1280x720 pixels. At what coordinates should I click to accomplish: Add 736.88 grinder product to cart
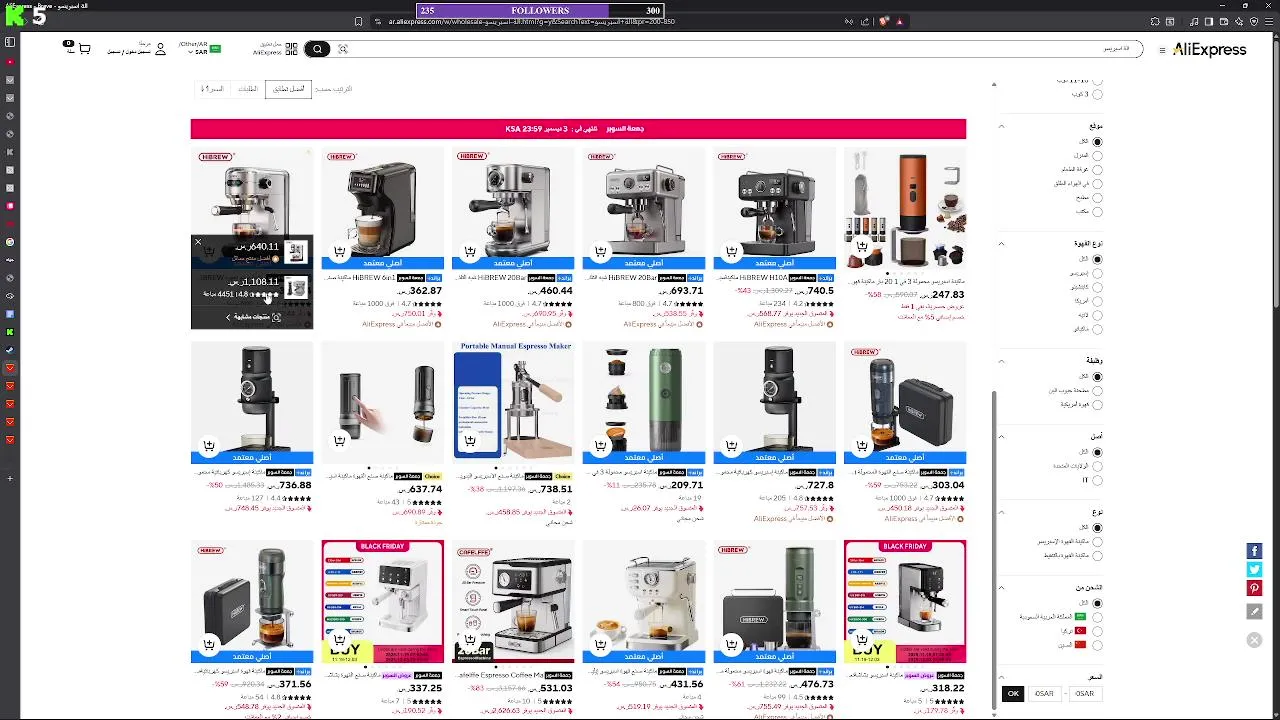(x=209, y=445)
